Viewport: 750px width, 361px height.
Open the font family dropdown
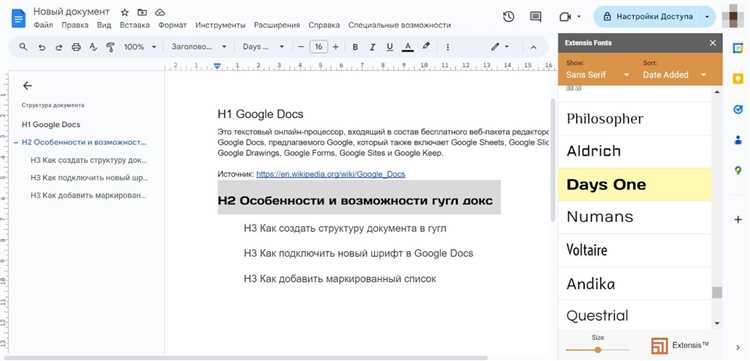[x=263, y=47]
